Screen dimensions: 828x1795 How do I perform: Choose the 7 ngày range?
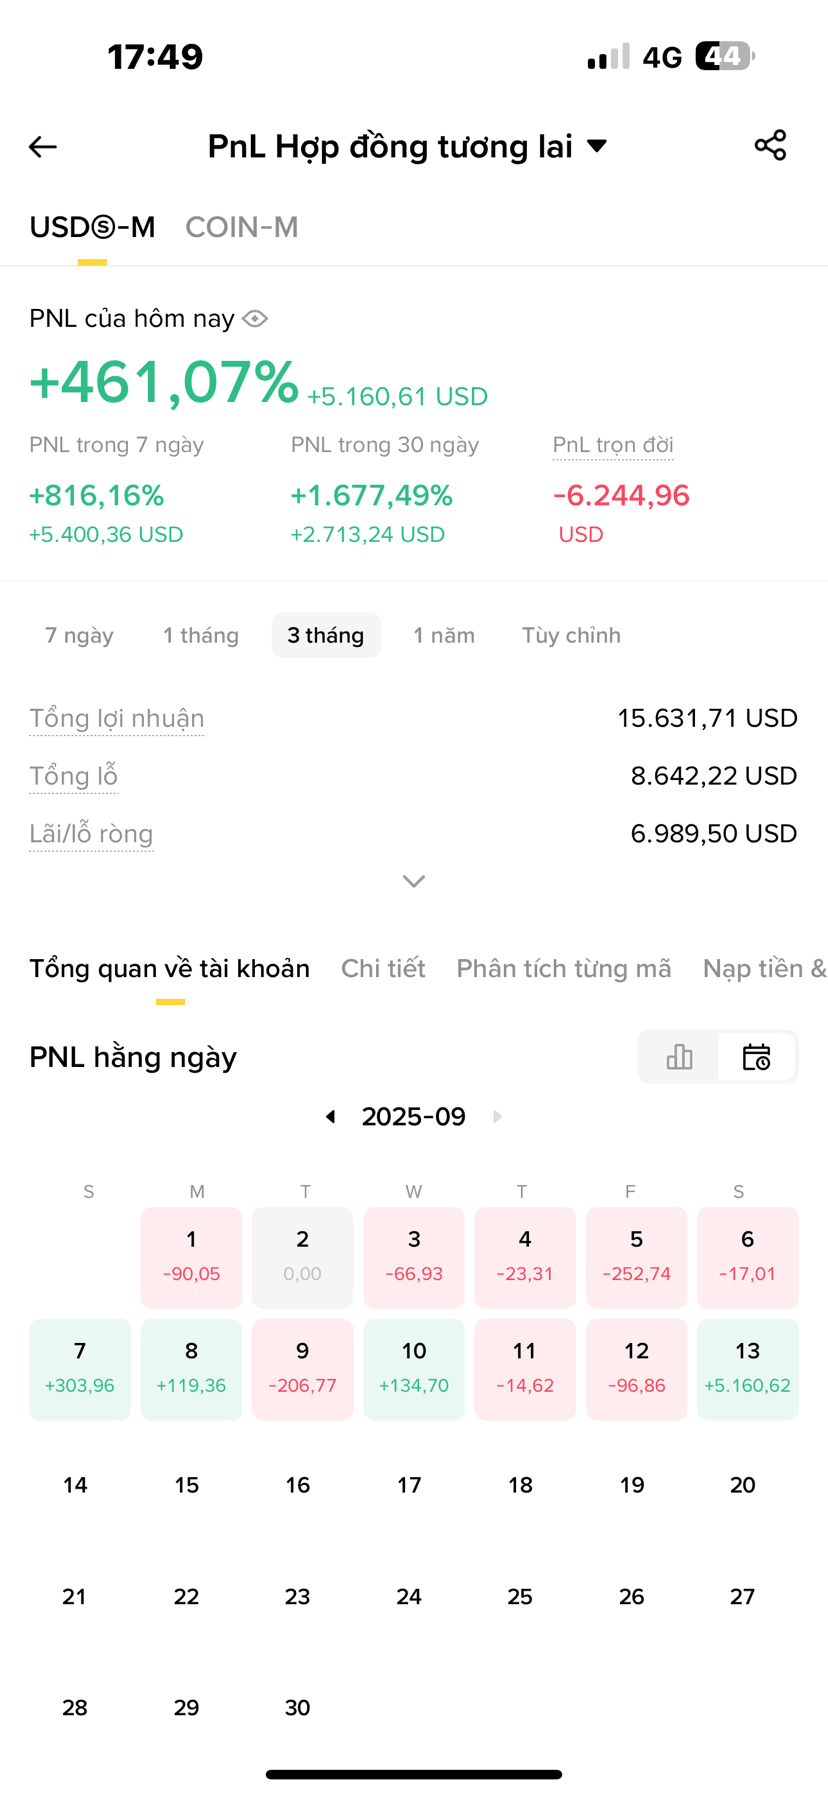tap(79, 636)
